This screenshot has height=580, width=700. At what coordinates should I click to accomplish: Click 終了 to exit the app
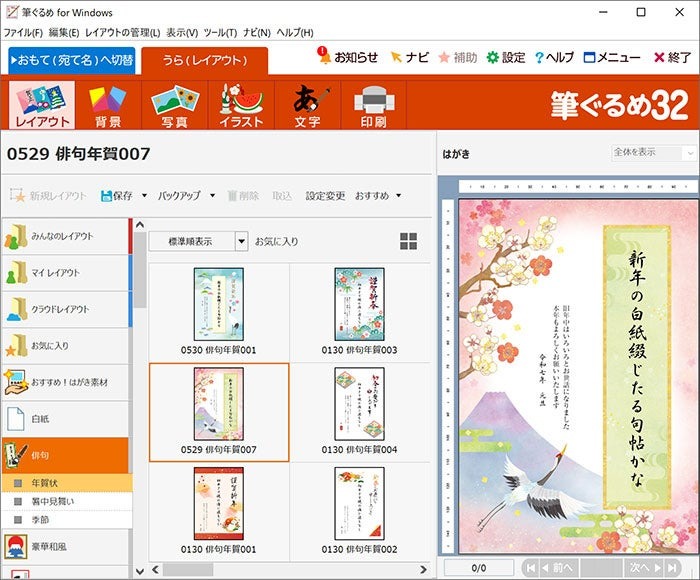672,57
